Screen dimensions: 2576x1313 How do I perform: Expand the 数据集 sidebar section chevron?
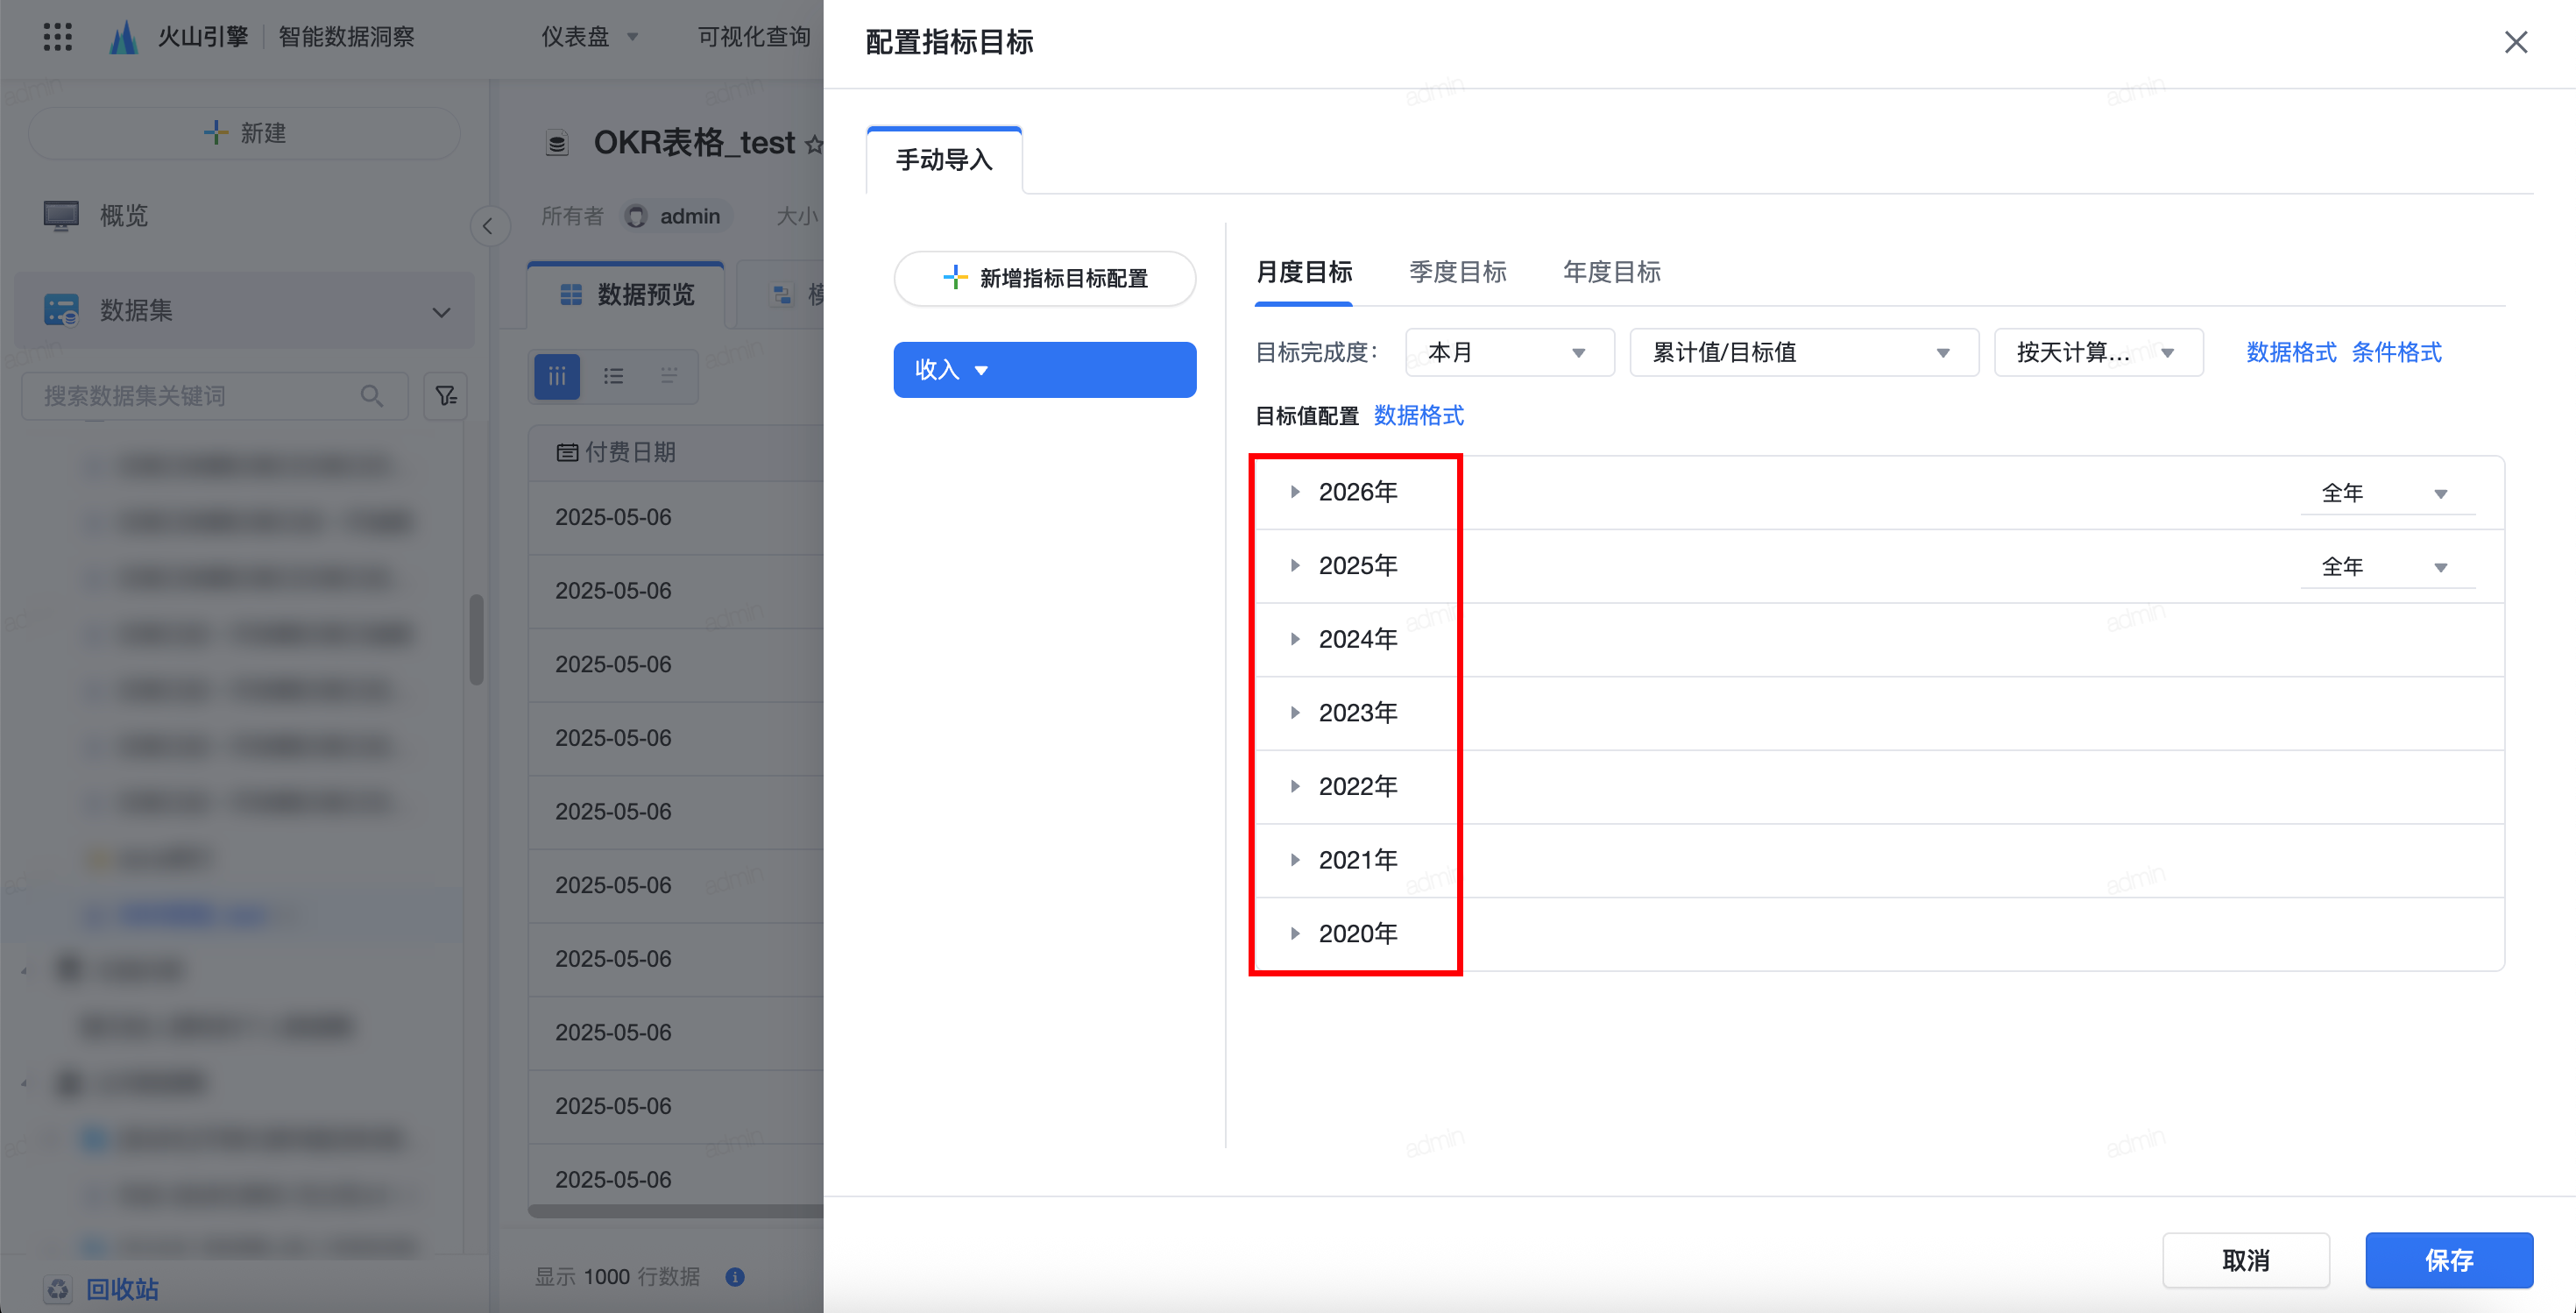(x=441, y=312)
